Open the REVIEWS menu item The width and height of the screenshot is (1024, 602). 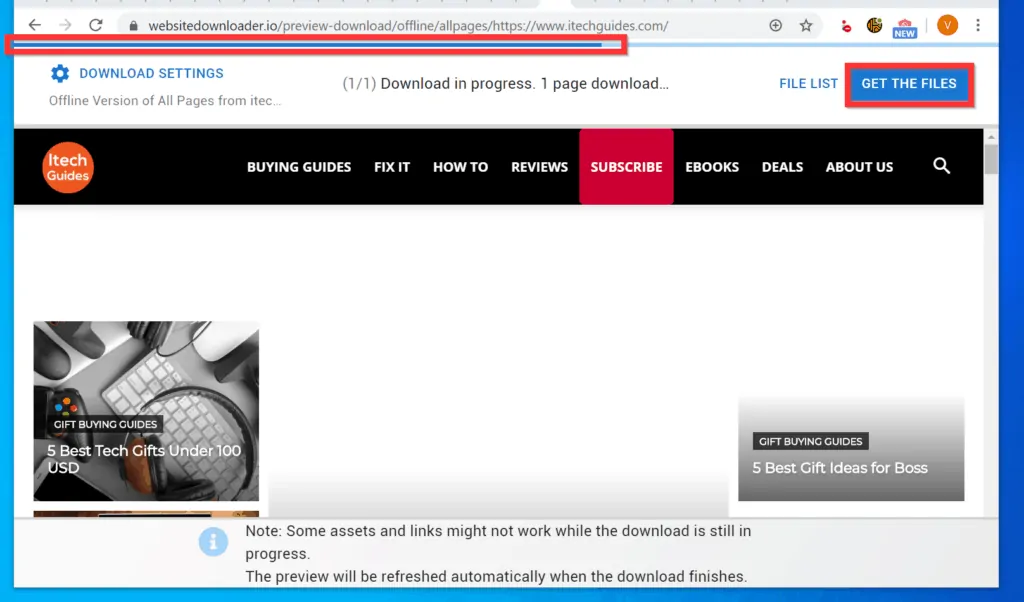click(539, 167)
